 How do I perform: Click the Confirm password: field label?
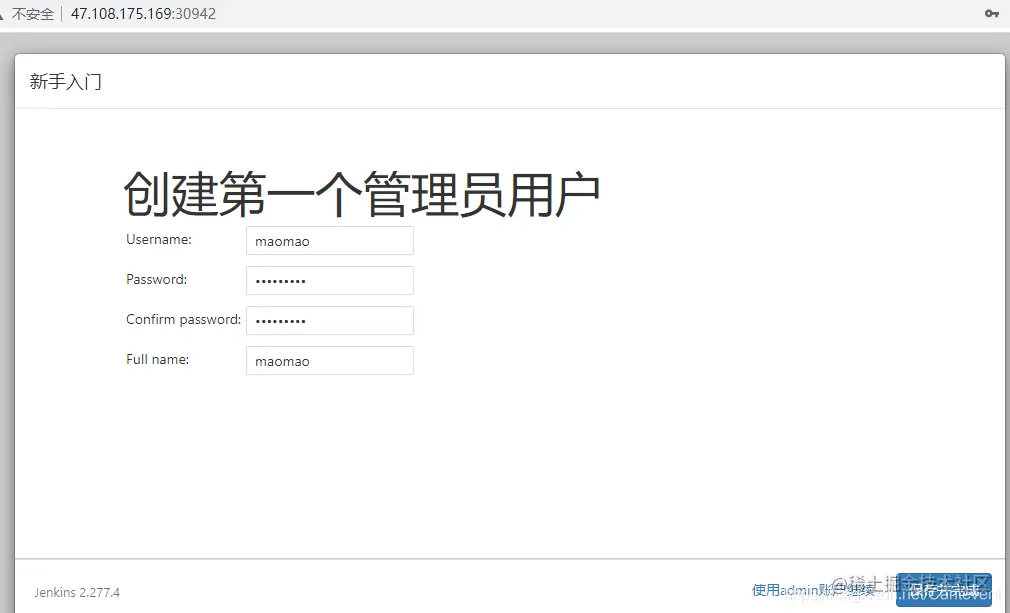click(x=182, y=319)
